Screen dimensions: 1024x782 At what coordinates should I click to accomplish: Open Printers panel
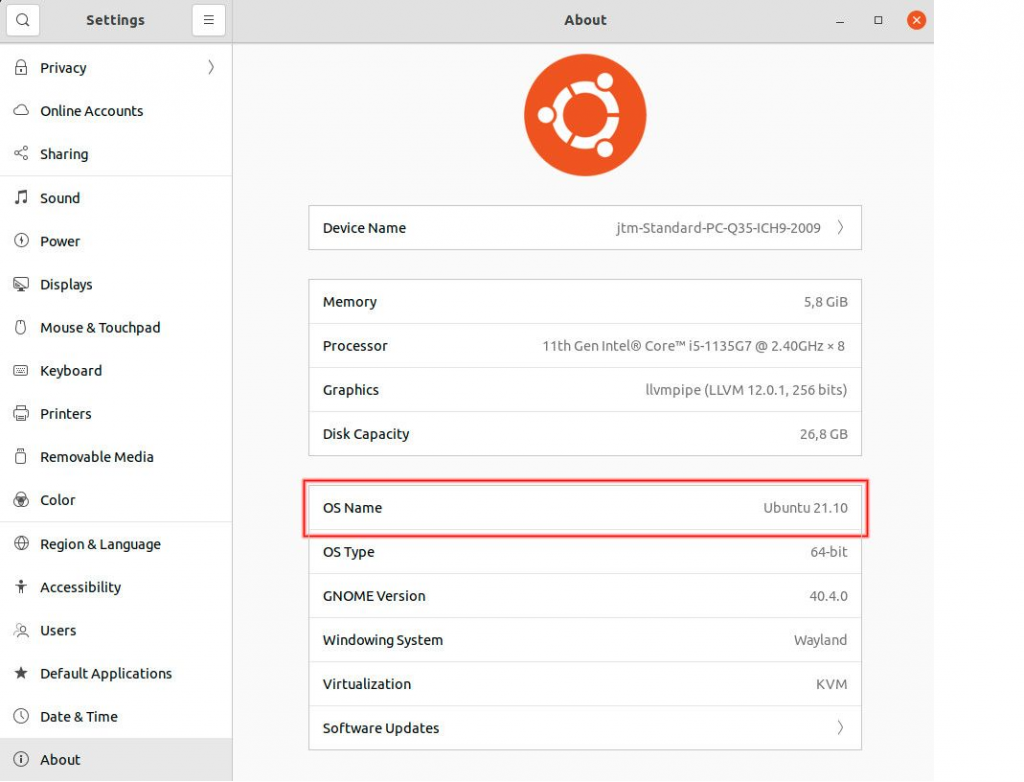(x=116, y=414)
